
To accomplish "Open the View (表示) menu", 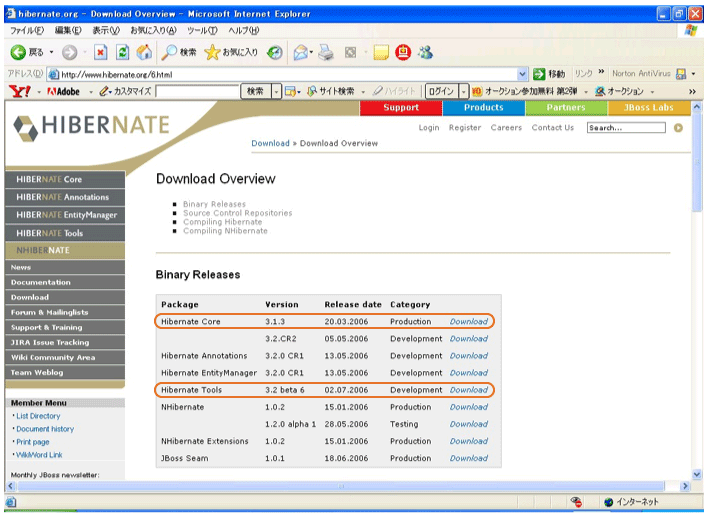I will click(x=106, y=30).
